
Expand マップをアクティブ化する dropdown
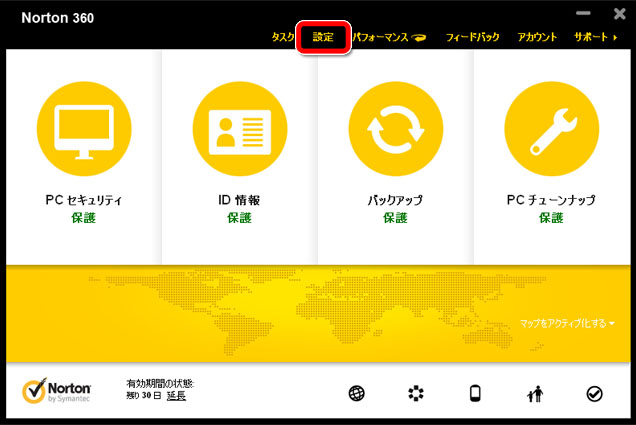(567, 323)
